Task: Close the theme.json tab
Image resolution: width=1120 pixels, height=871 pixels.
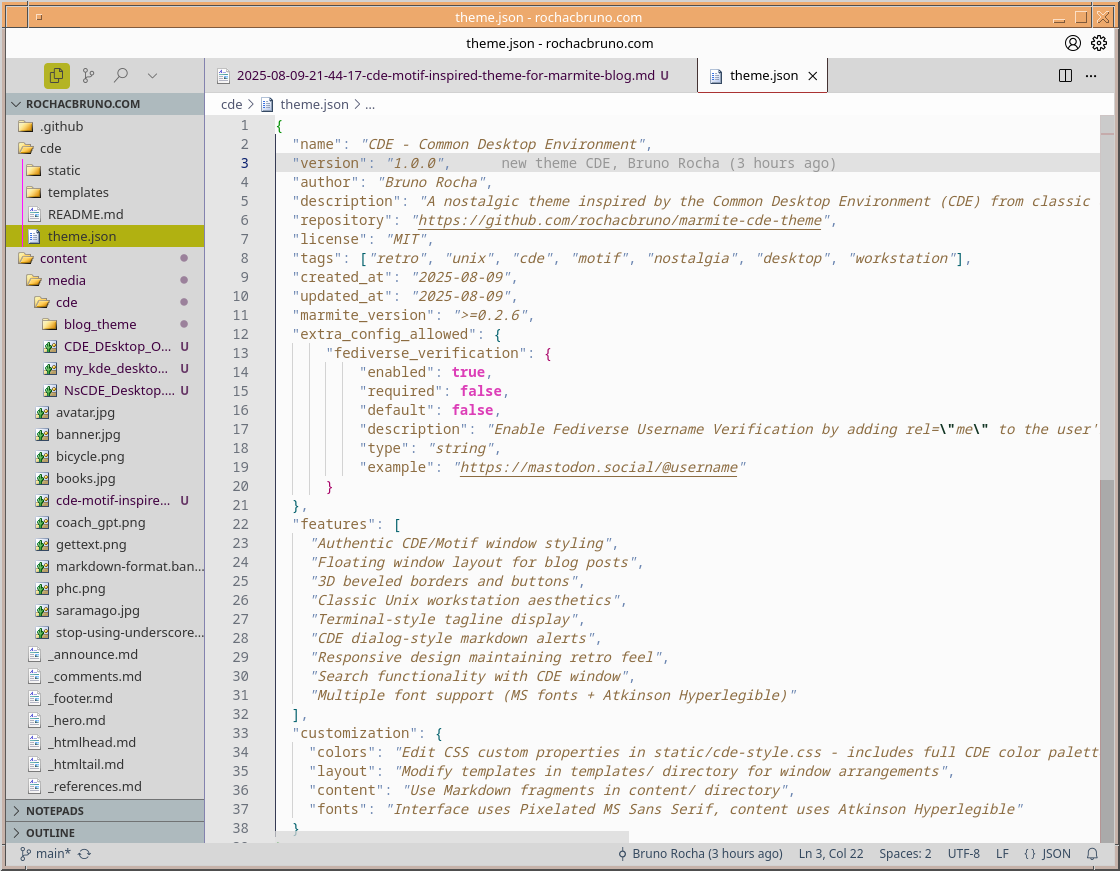Action: coord(812,76)
